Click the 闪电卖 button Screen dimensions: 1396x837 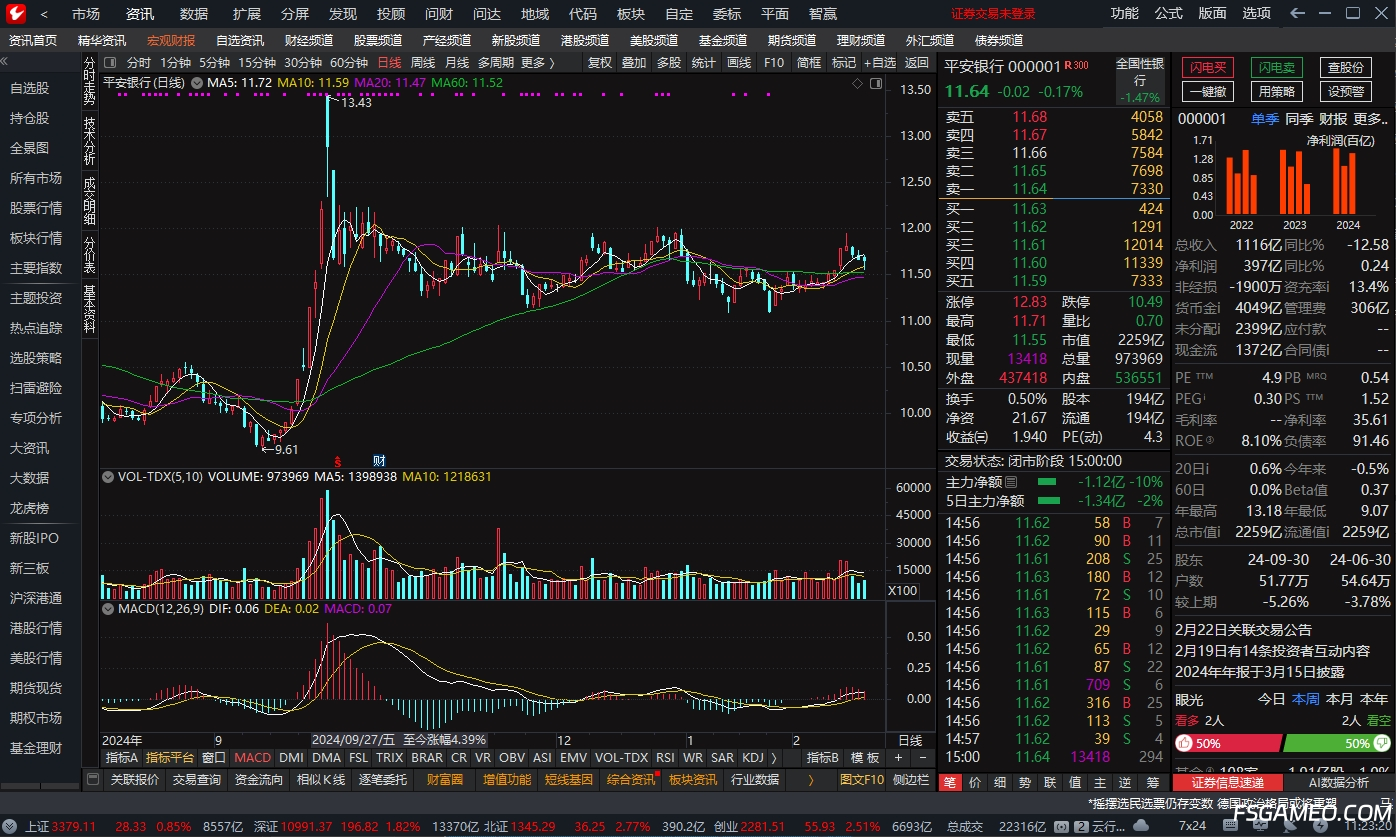[1276, 67]
